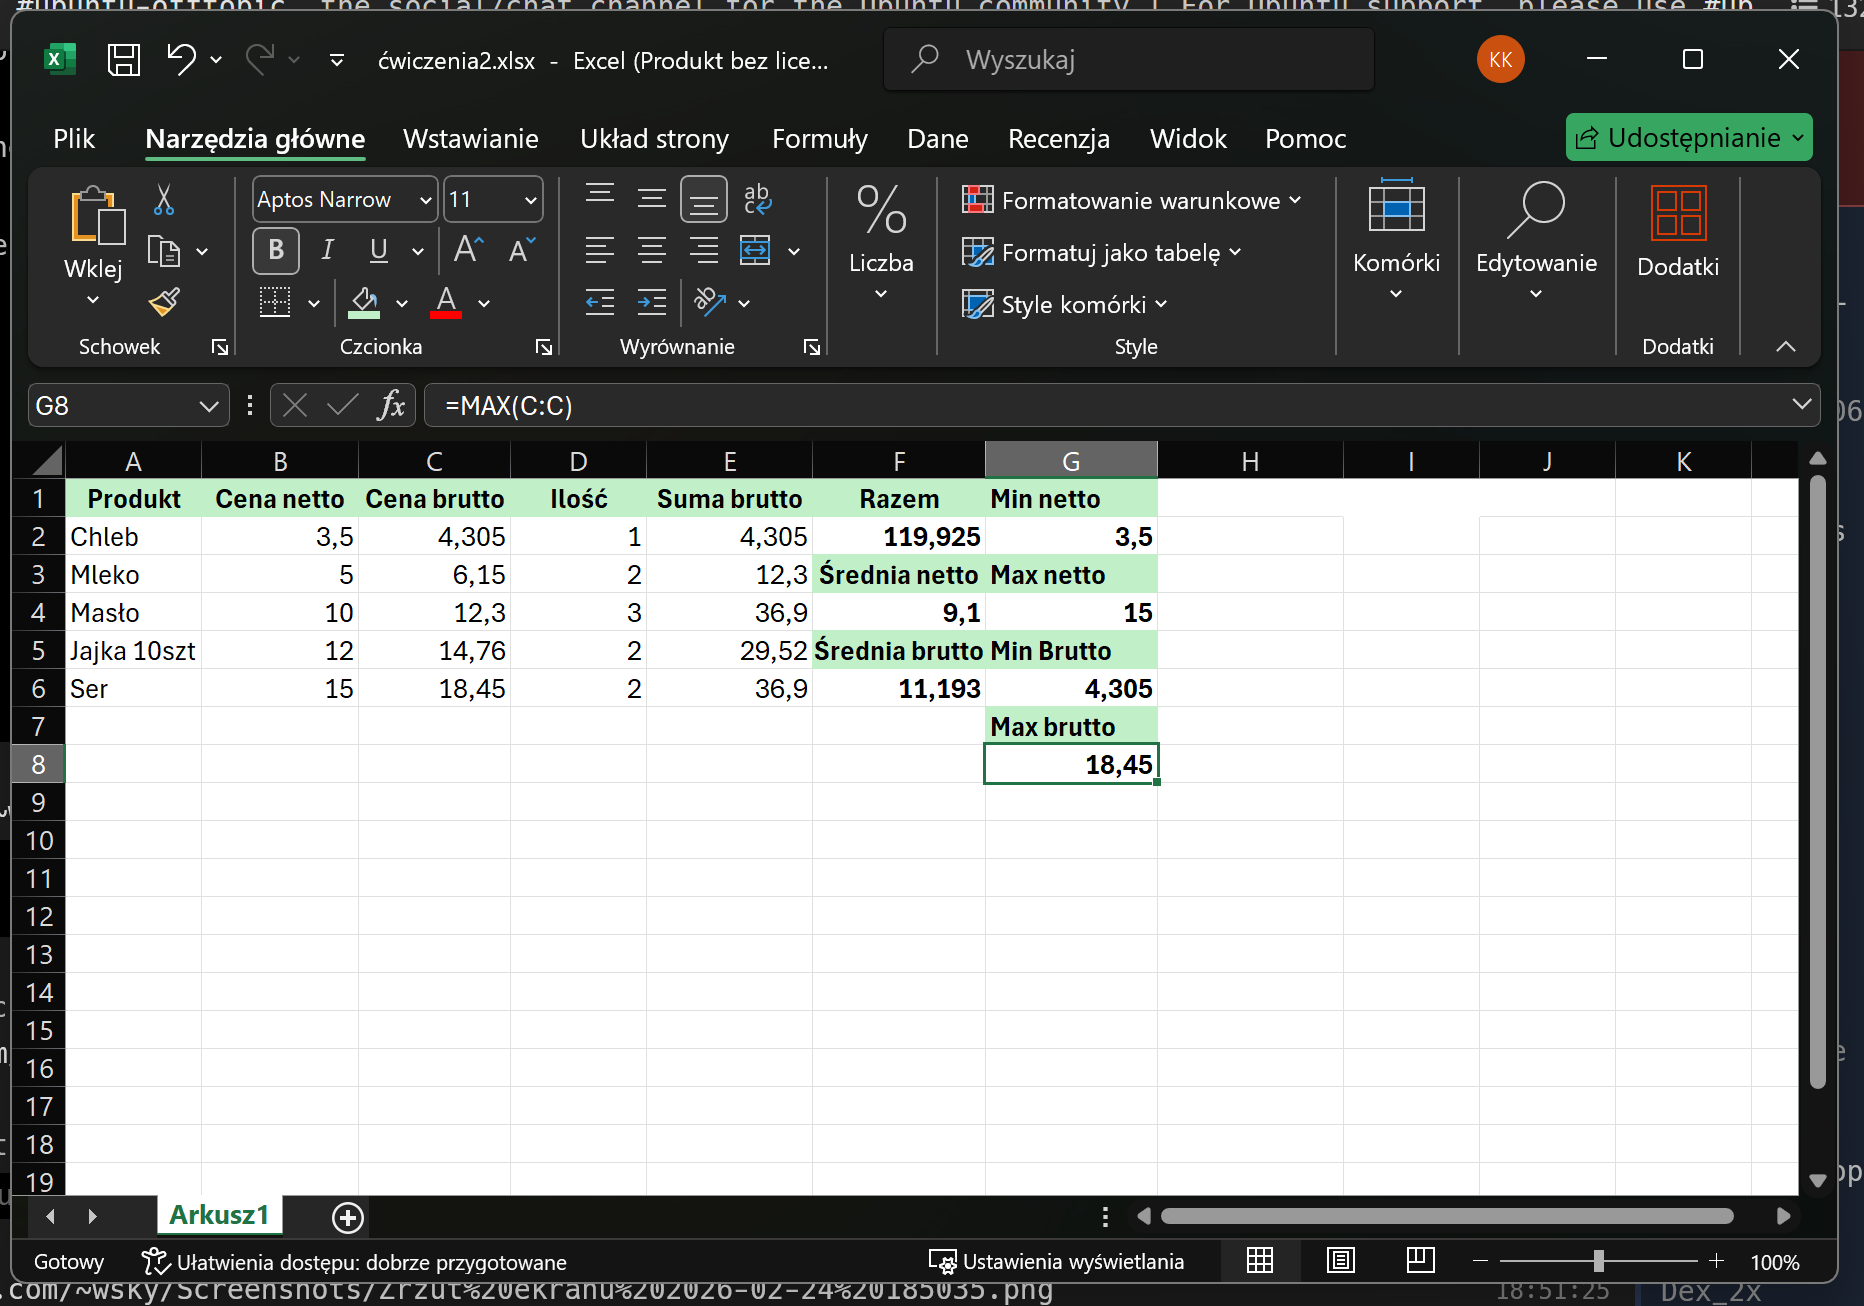Click the Wrap text icon
1864x1306 pixels.
[x=758, y=199]
